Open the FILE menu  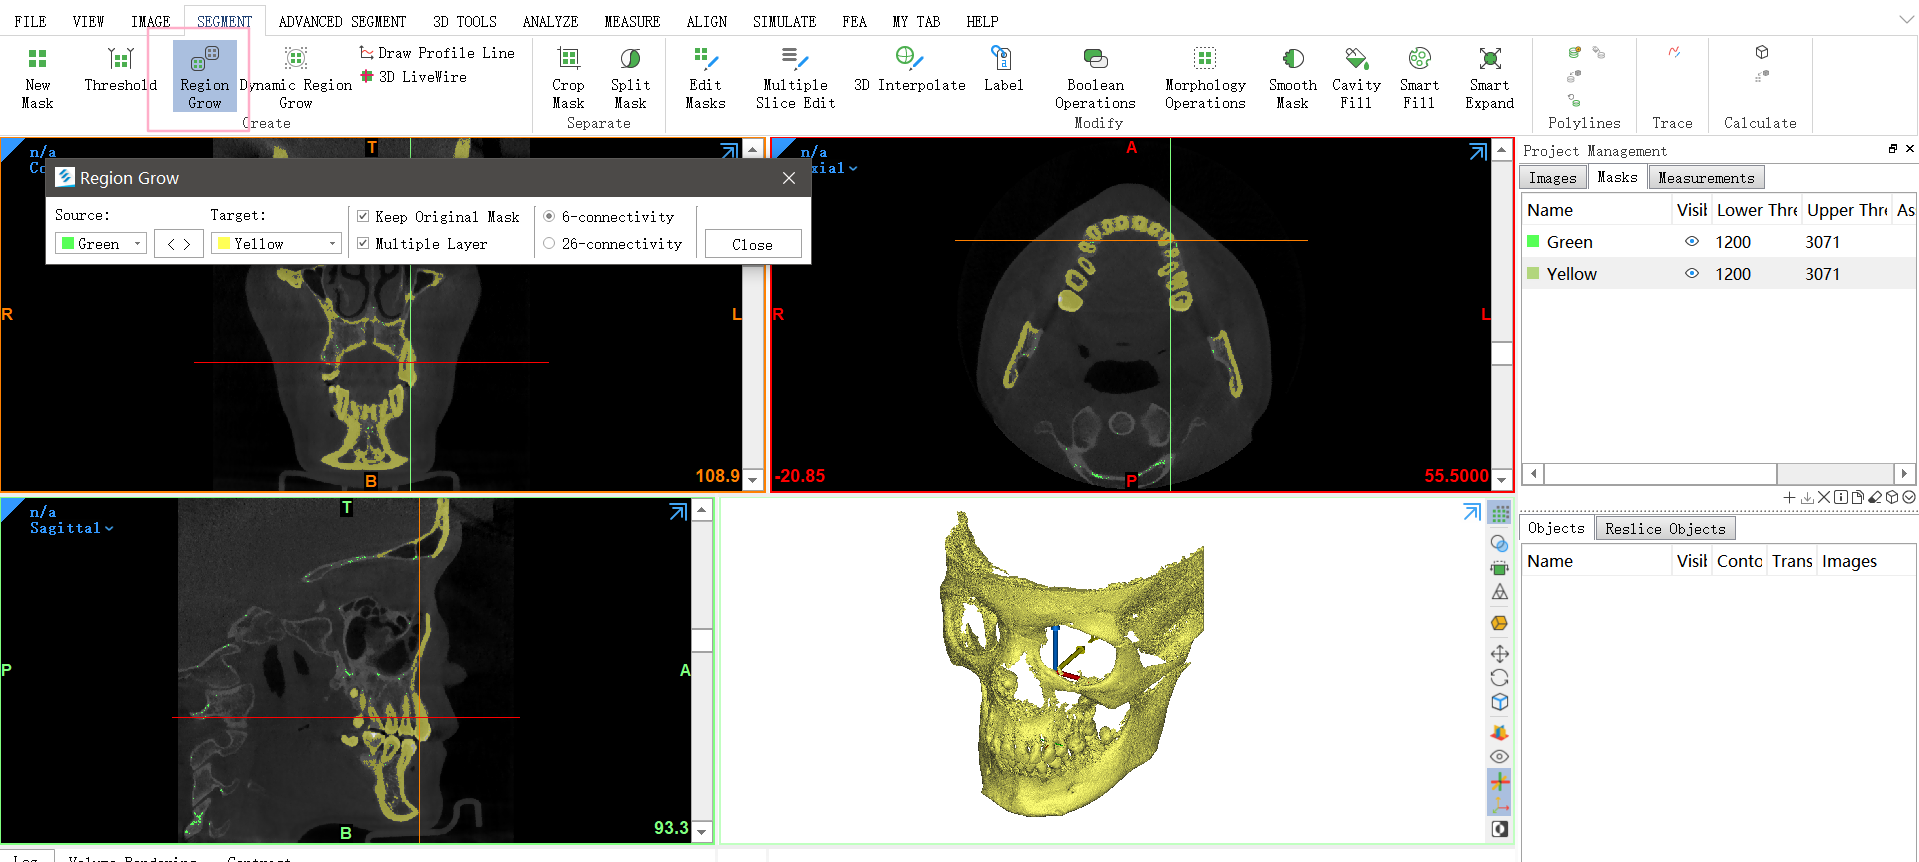click(30, 21)
